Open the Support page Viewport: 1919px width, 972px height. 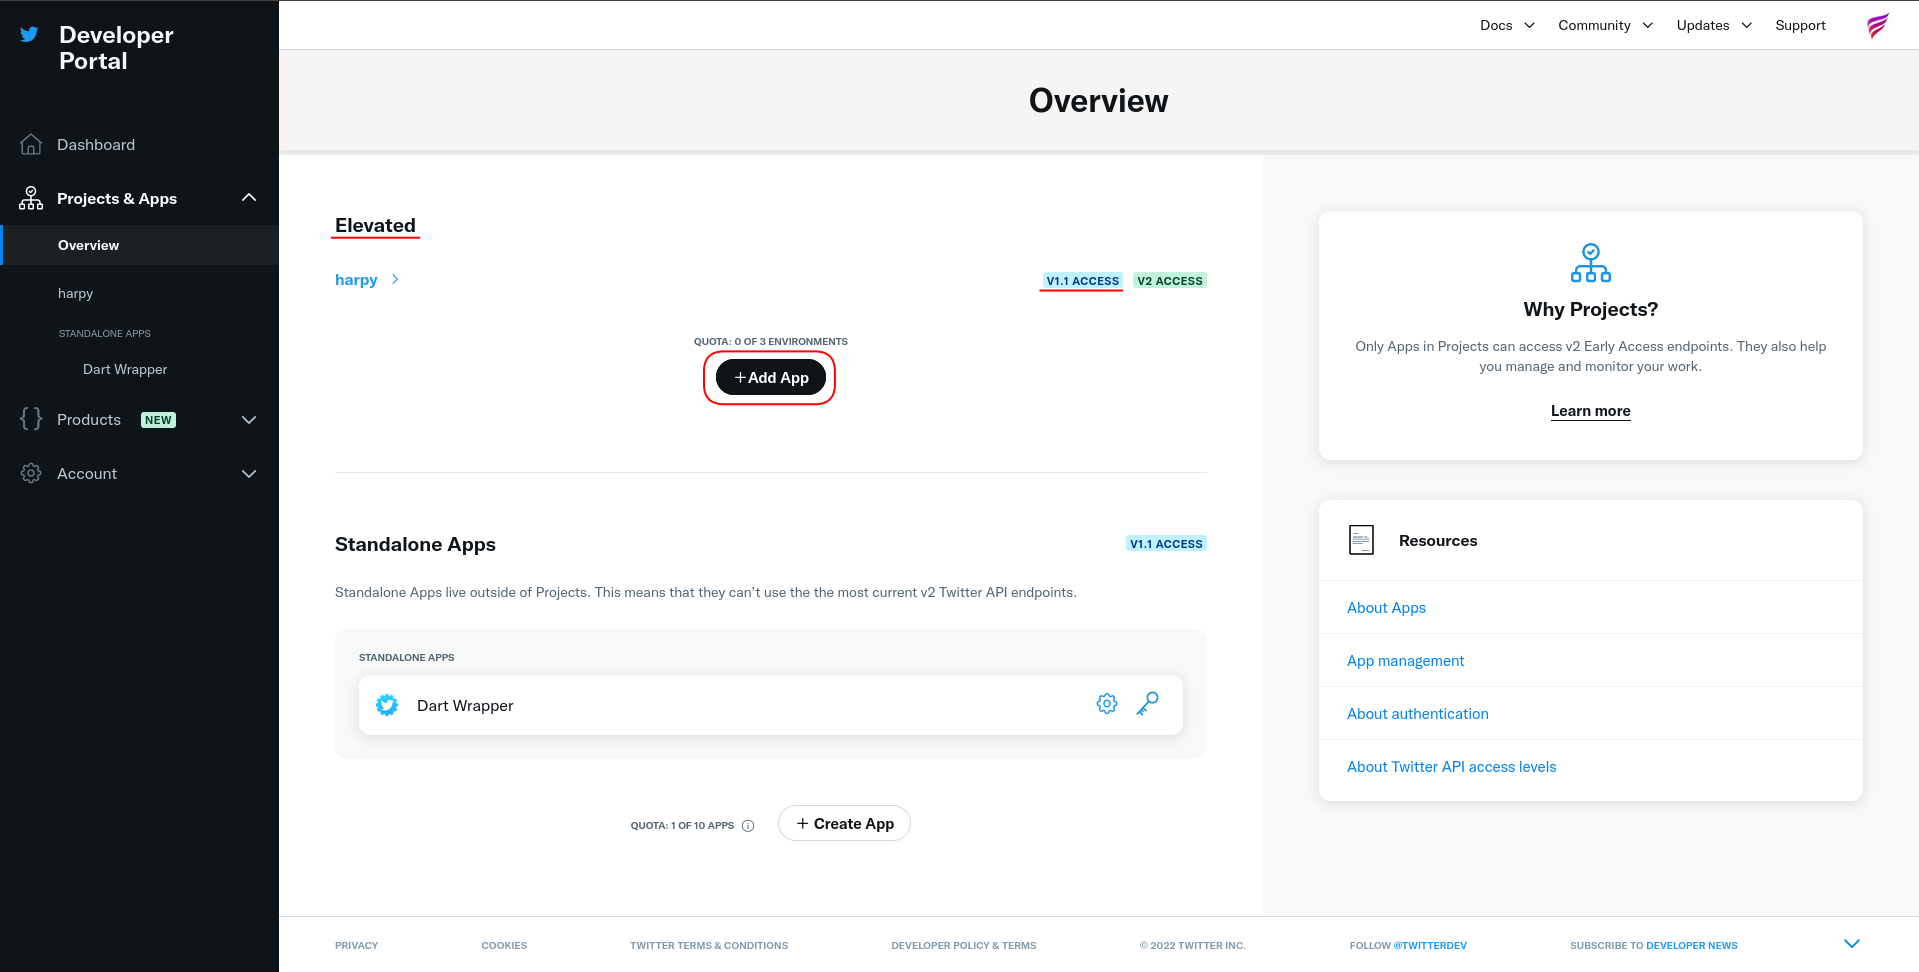[1800, 25]
